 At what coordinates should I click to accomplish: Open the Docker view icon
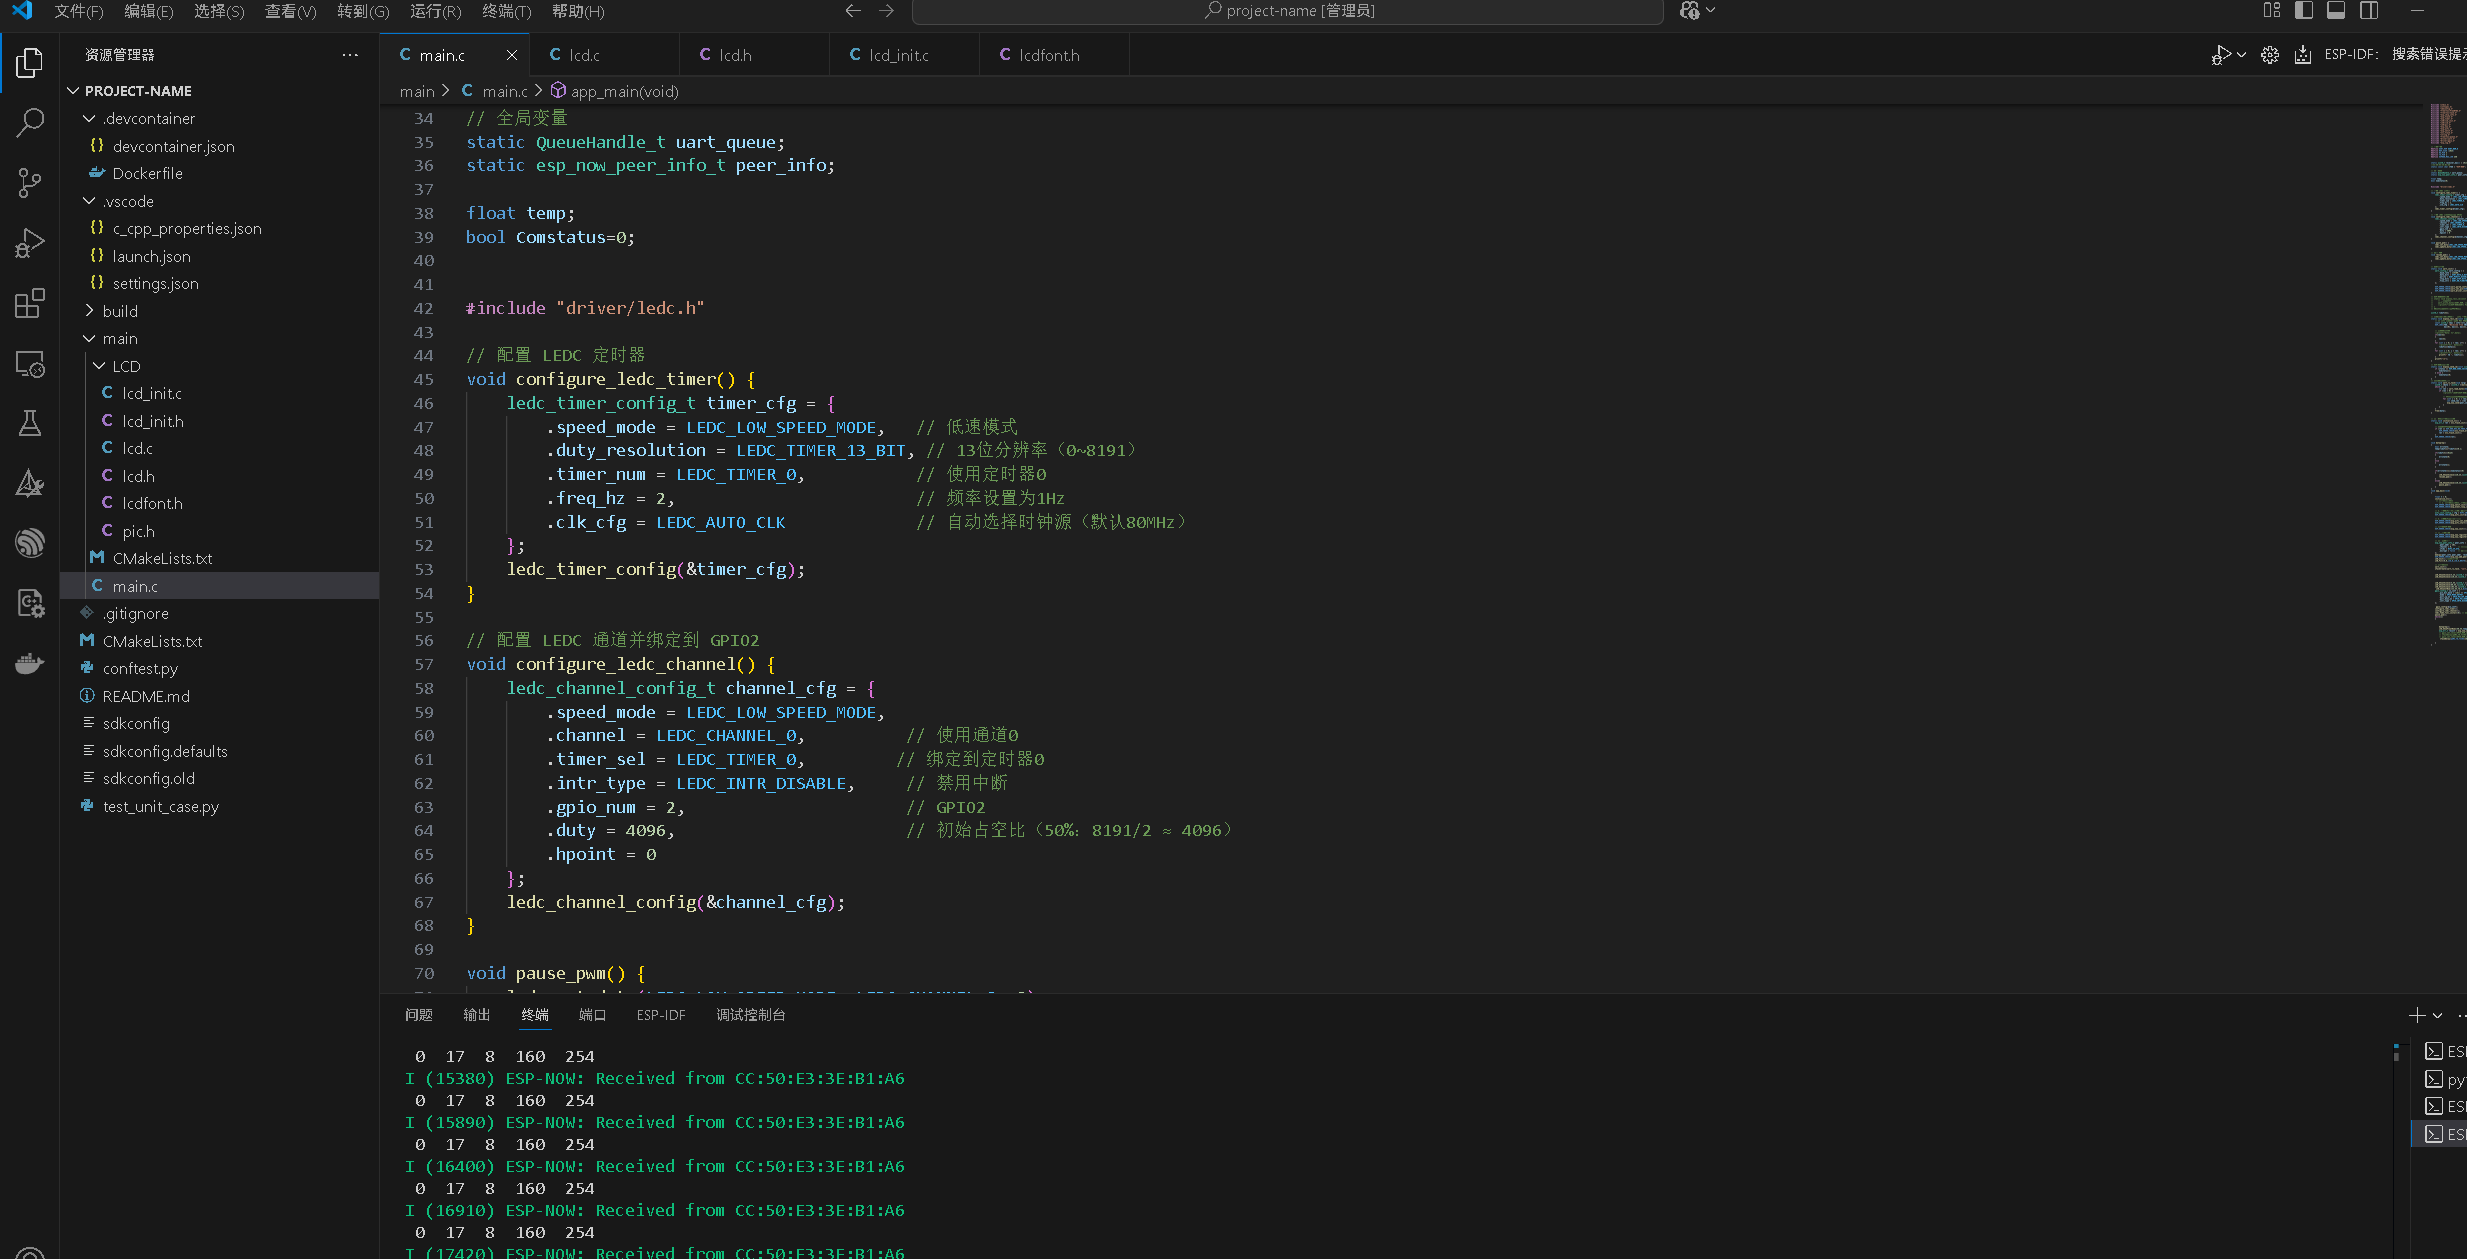pyautogui.click(x=30, y=663)
